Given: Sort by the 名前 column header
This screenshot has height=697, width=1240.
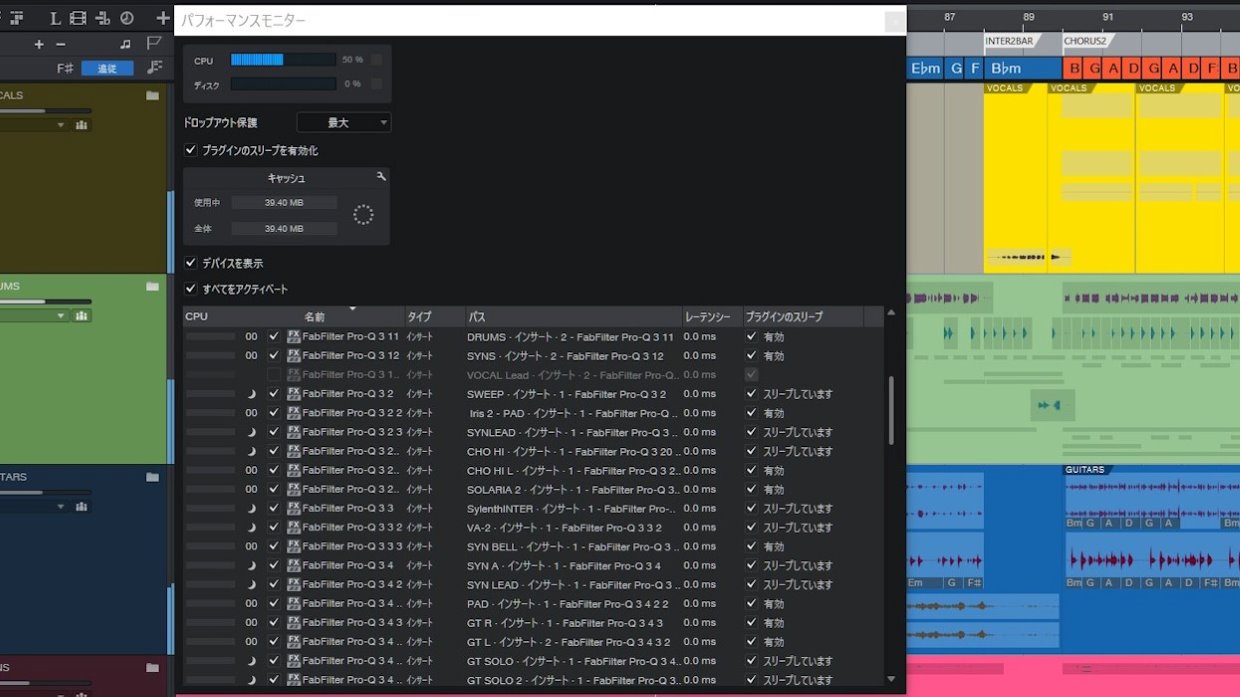Looking at the screenshot, I should (315, 317).
